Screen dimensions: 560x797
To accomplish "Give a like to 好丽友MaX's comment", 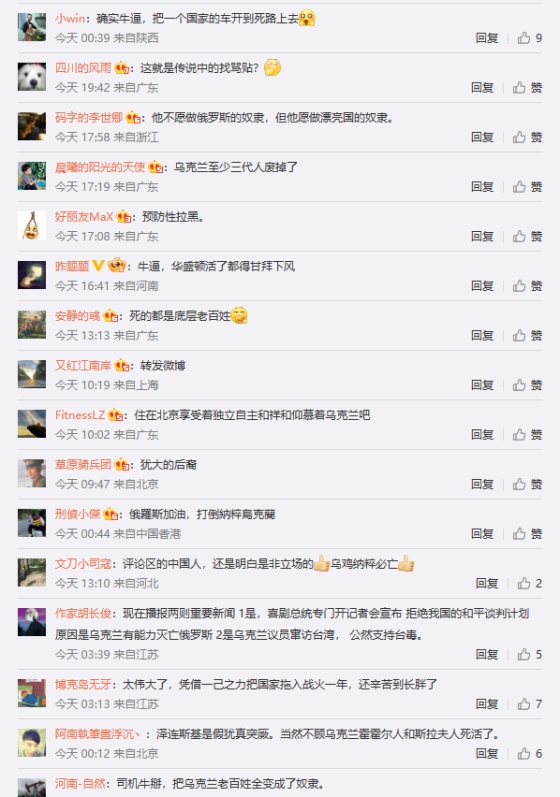I will tap(527, 236).
